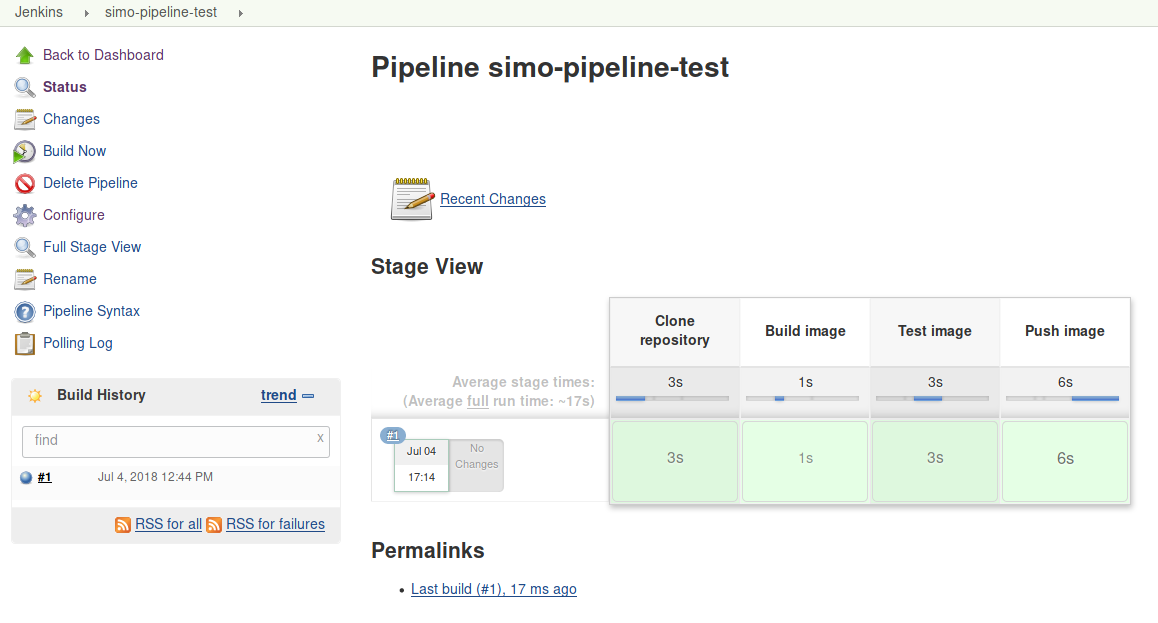Click the Jenkins breadcrumb link
This screenshot has width=1158, height=623.
[x=39, y=13]
